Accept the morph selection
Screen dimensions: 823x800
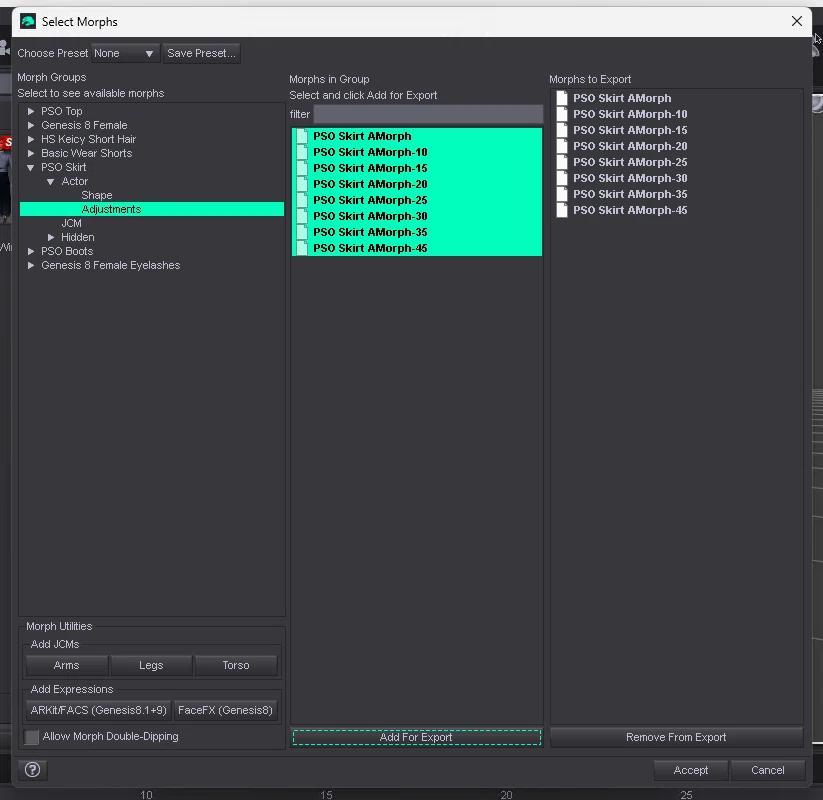(691, 770)
